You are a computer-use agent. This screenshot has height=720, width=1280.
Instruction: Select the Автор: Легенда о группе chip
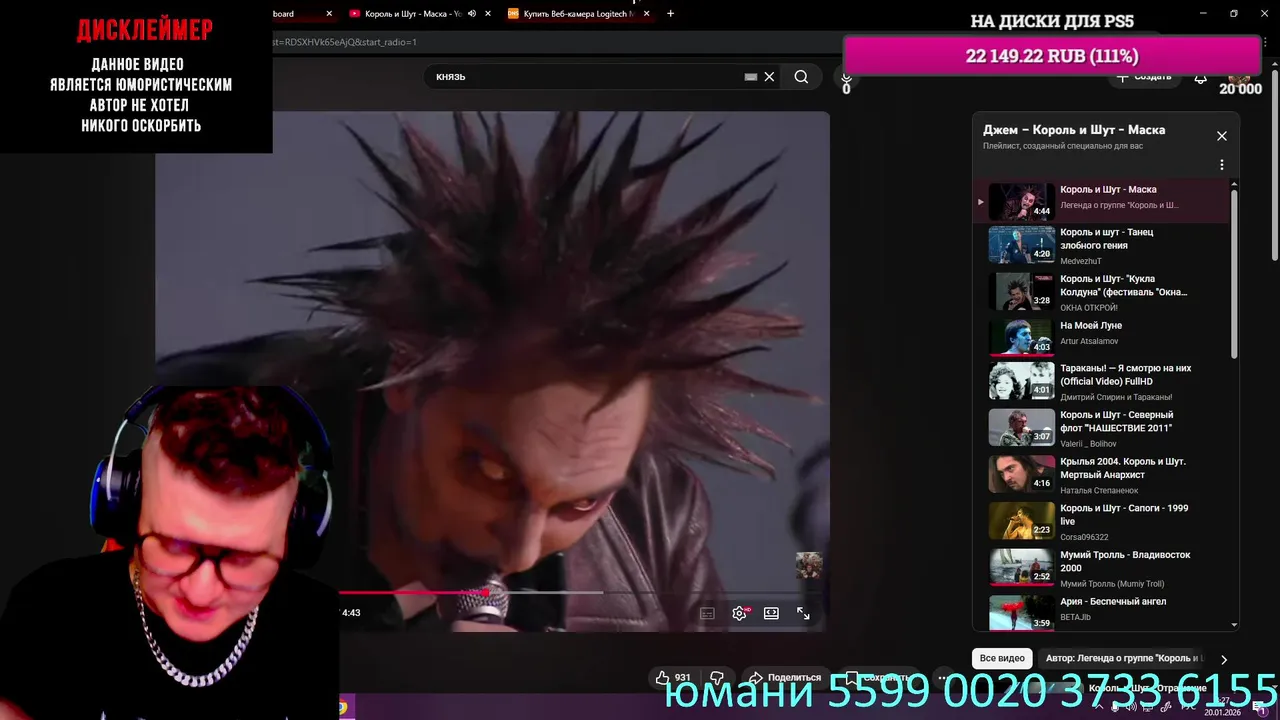pos(1124,658)
